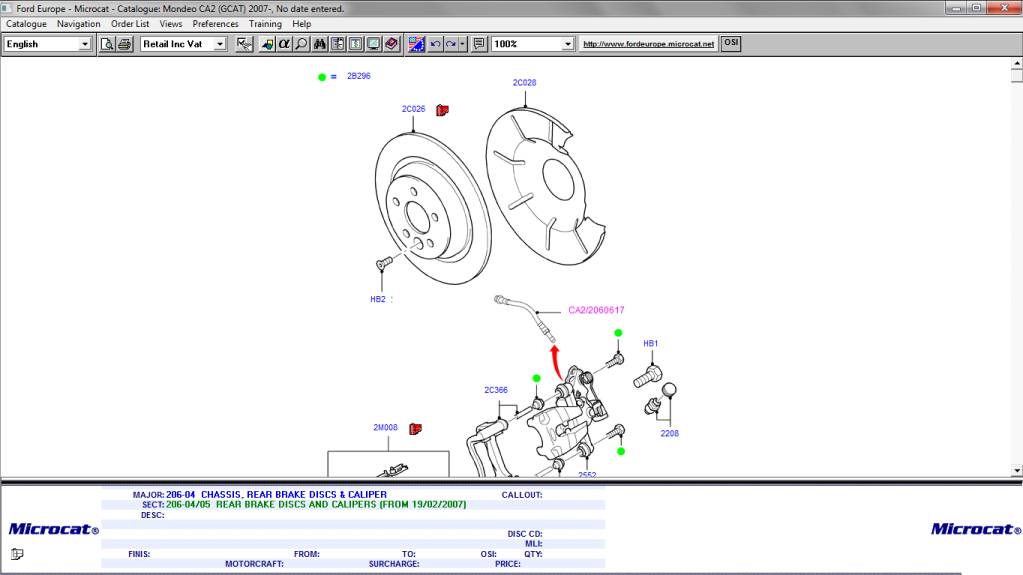Viewport: 1023px width, 575px height.
Task: Click the brake splash shield illustration
Action: [x=545, y=187]
